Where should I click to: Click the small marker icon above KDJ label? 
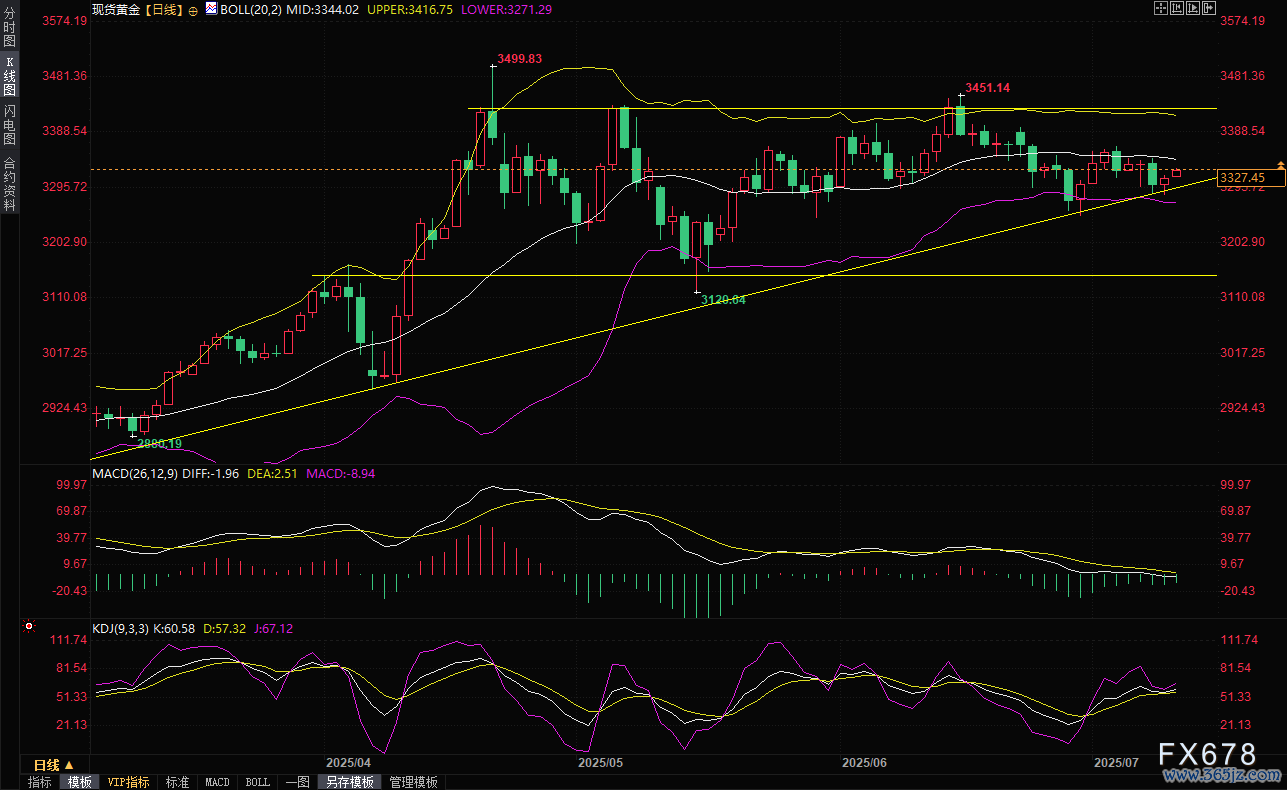click(x=29, y=626)
